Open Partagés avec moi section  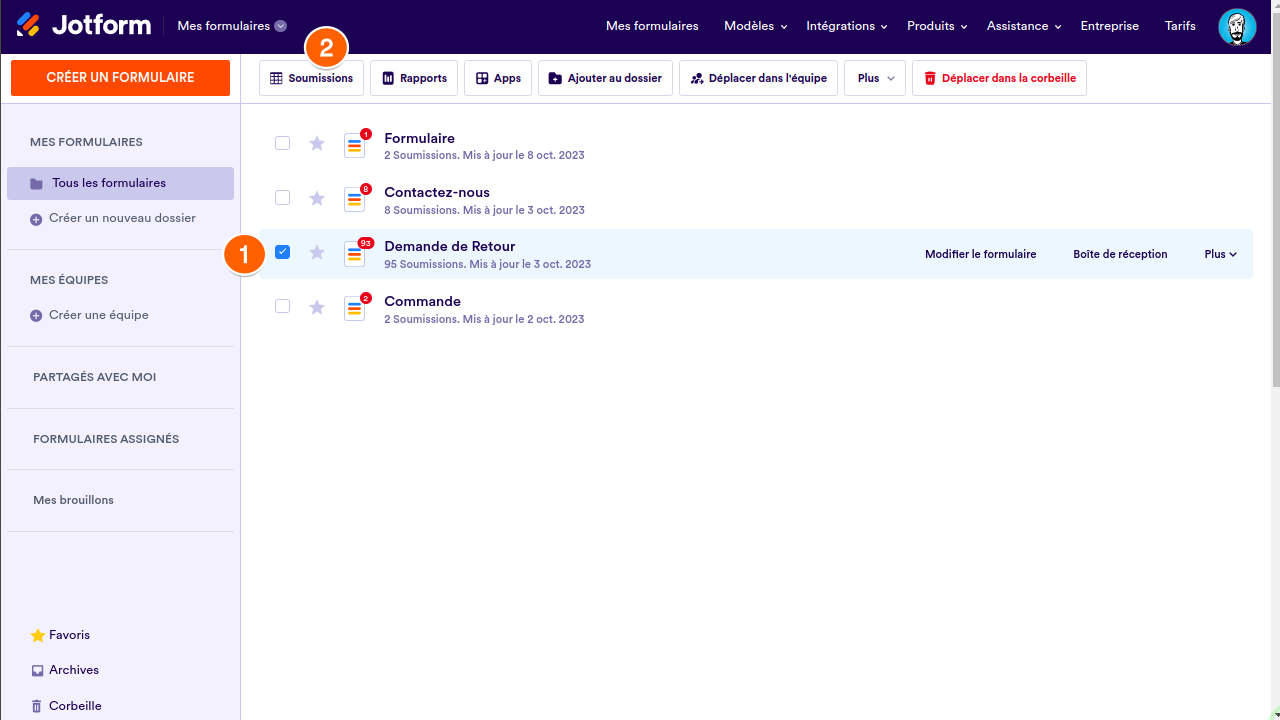(x=94, y=377)
